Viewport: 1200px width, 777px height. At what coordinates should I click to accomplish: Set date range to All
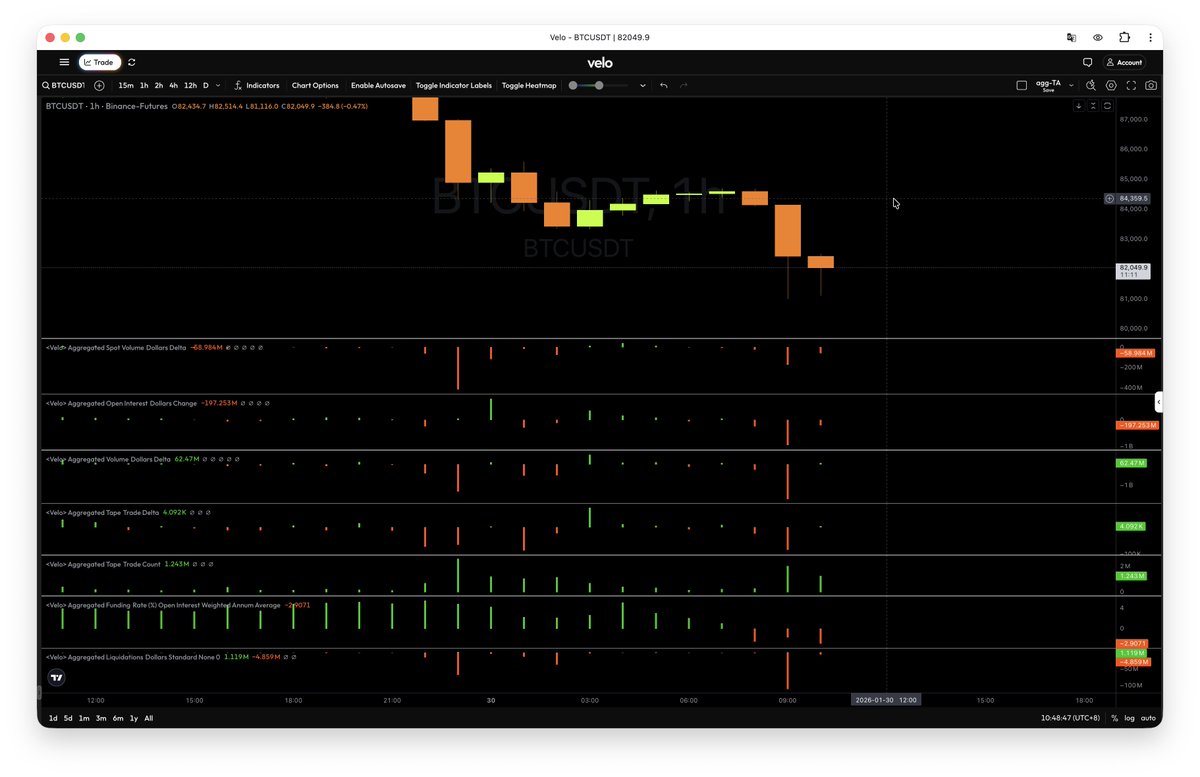pos(149,718)
